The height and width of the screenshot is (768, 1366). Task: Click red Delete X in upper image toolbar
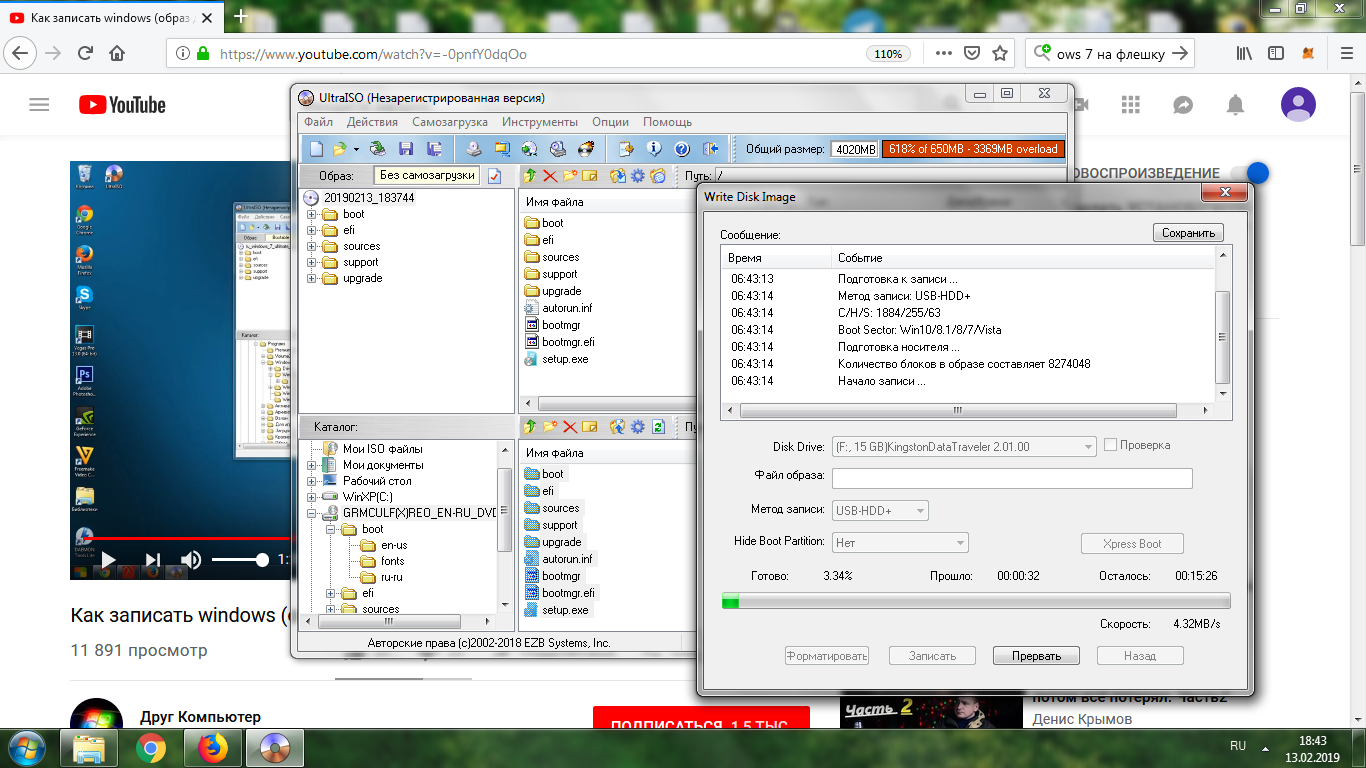click(550, 176)
